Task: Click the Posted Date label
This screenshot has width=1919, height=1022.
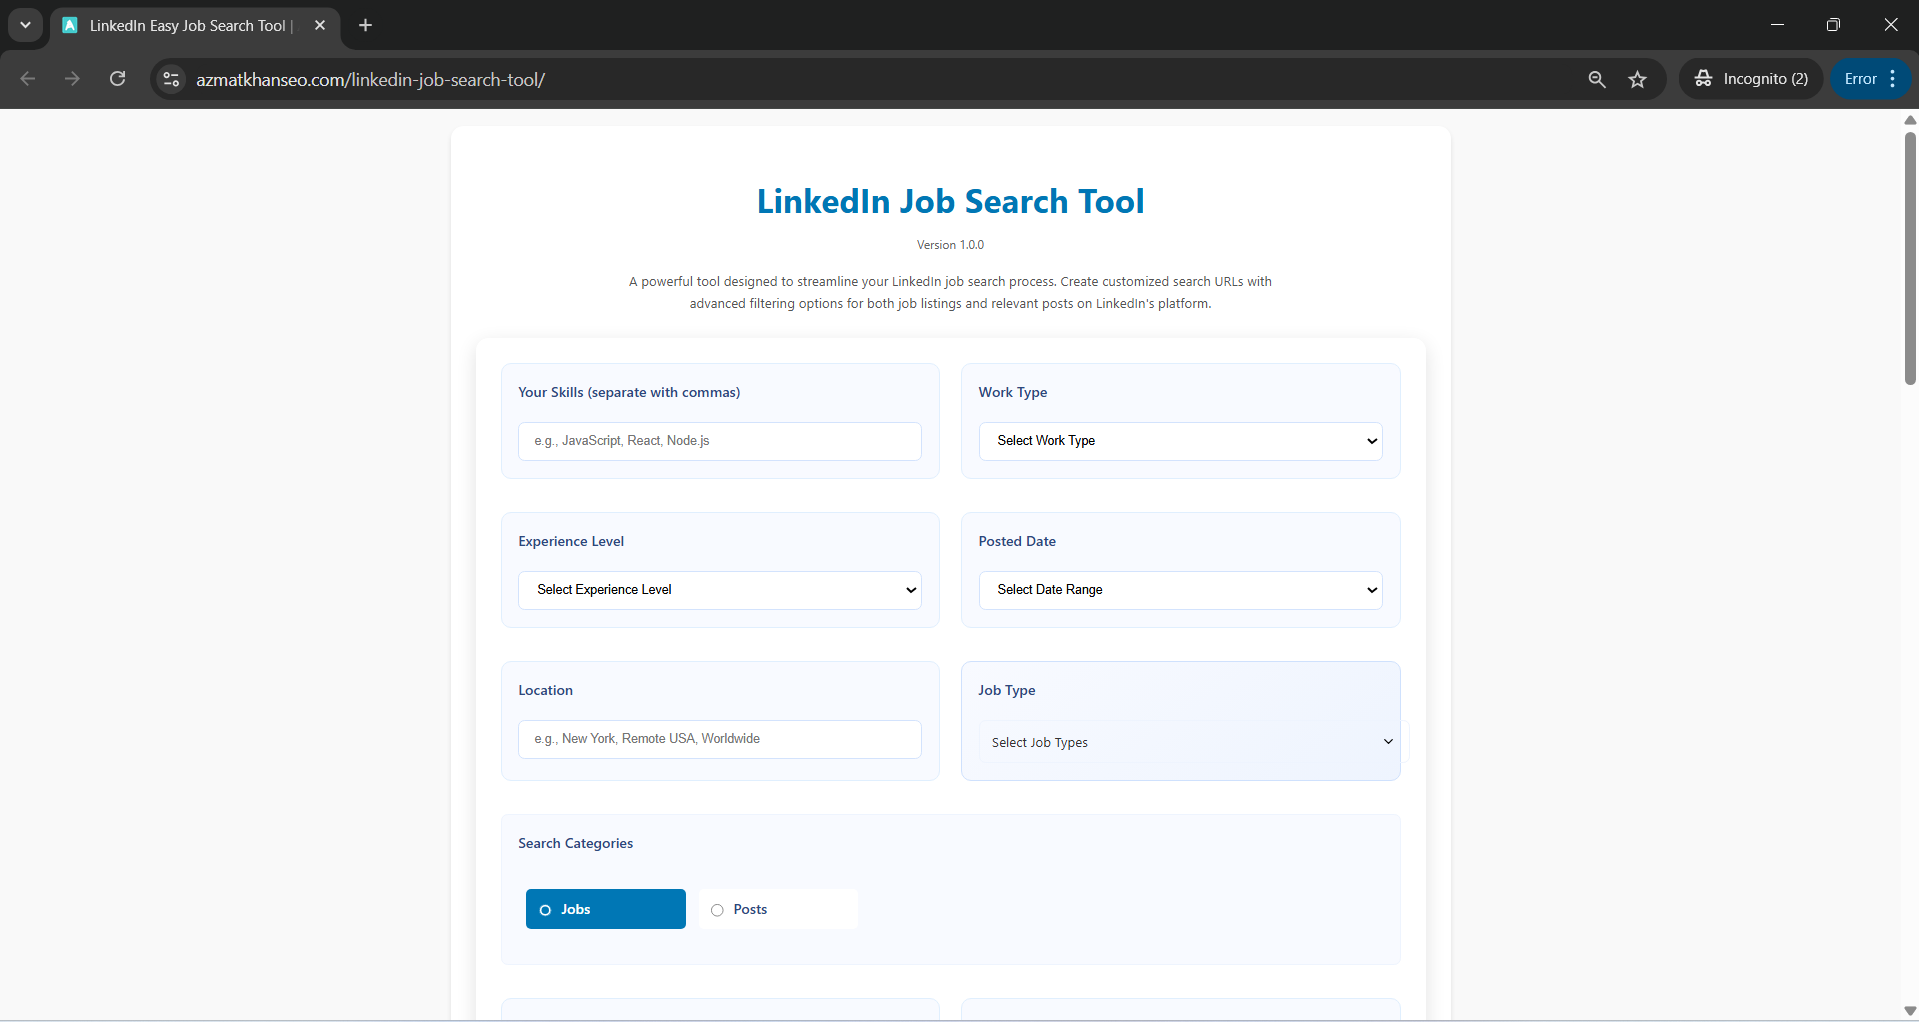Action: (x=1017, y=541)
